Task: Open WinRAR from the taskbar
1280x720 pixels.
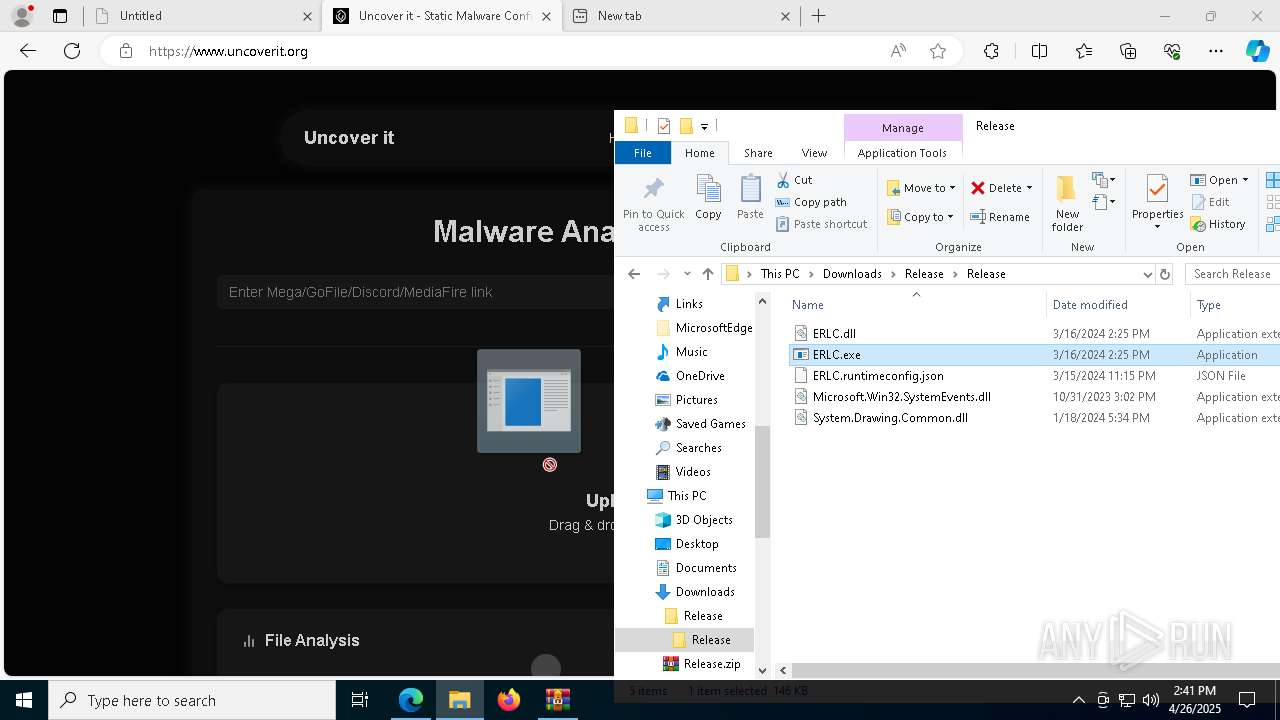Action: (557, 700)
